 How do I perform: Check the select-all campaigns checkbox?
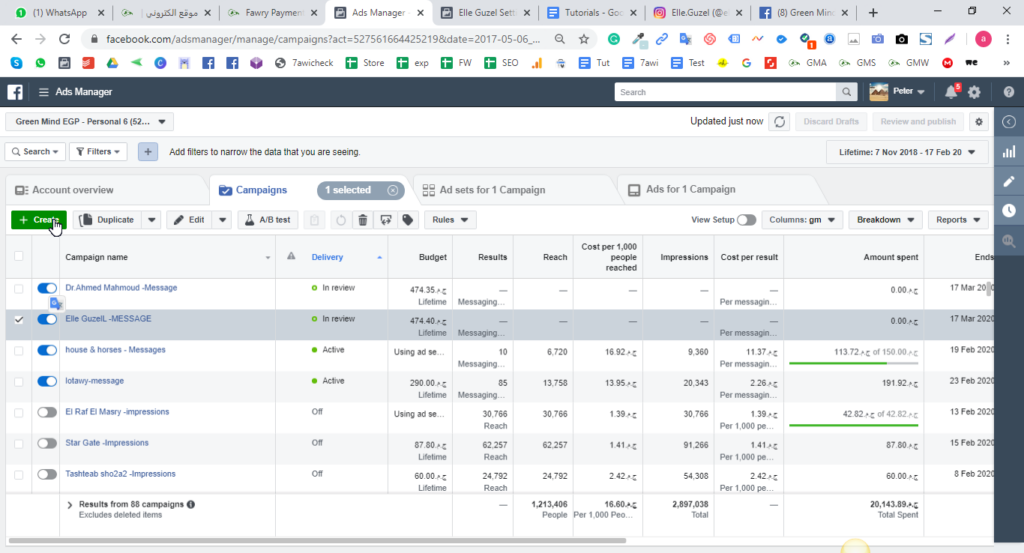tap(18, 256)
